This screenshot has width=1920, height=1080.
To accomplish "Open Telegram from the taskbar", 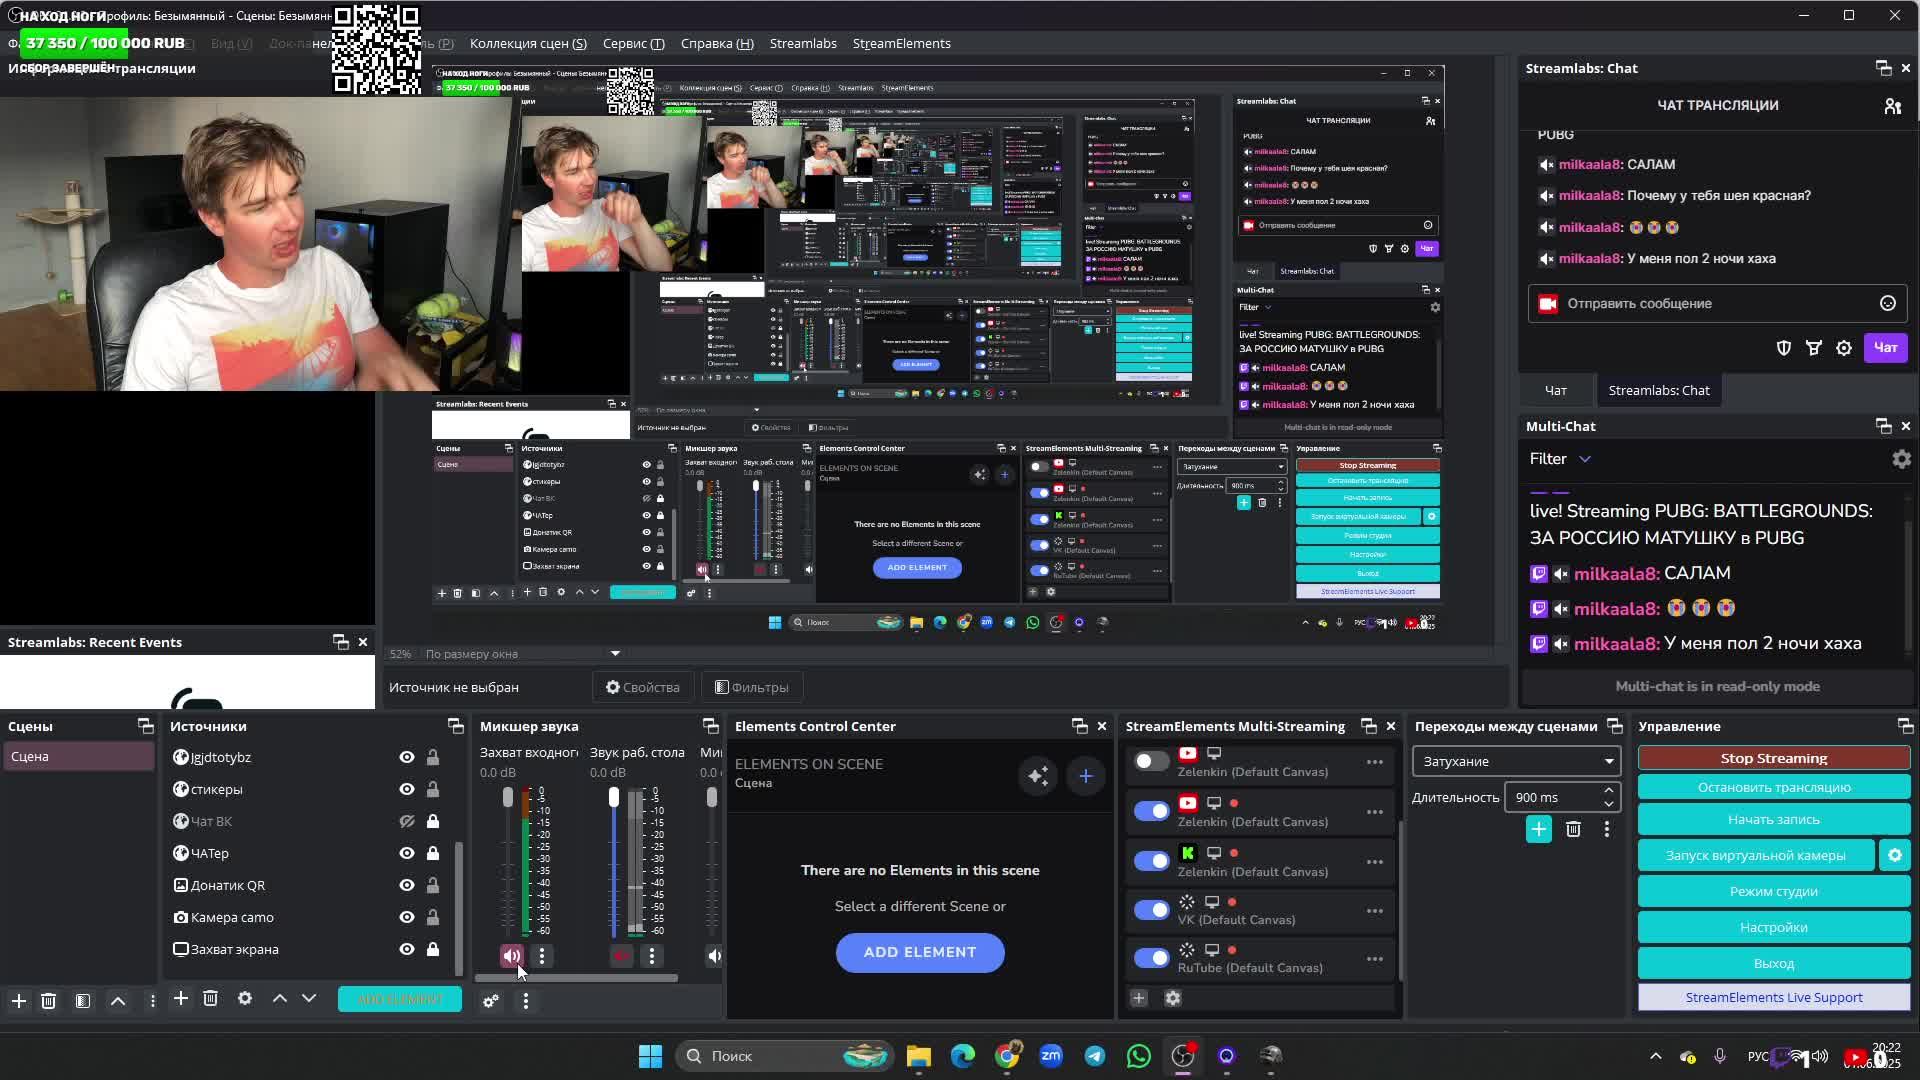I will click(1095, 1056).
